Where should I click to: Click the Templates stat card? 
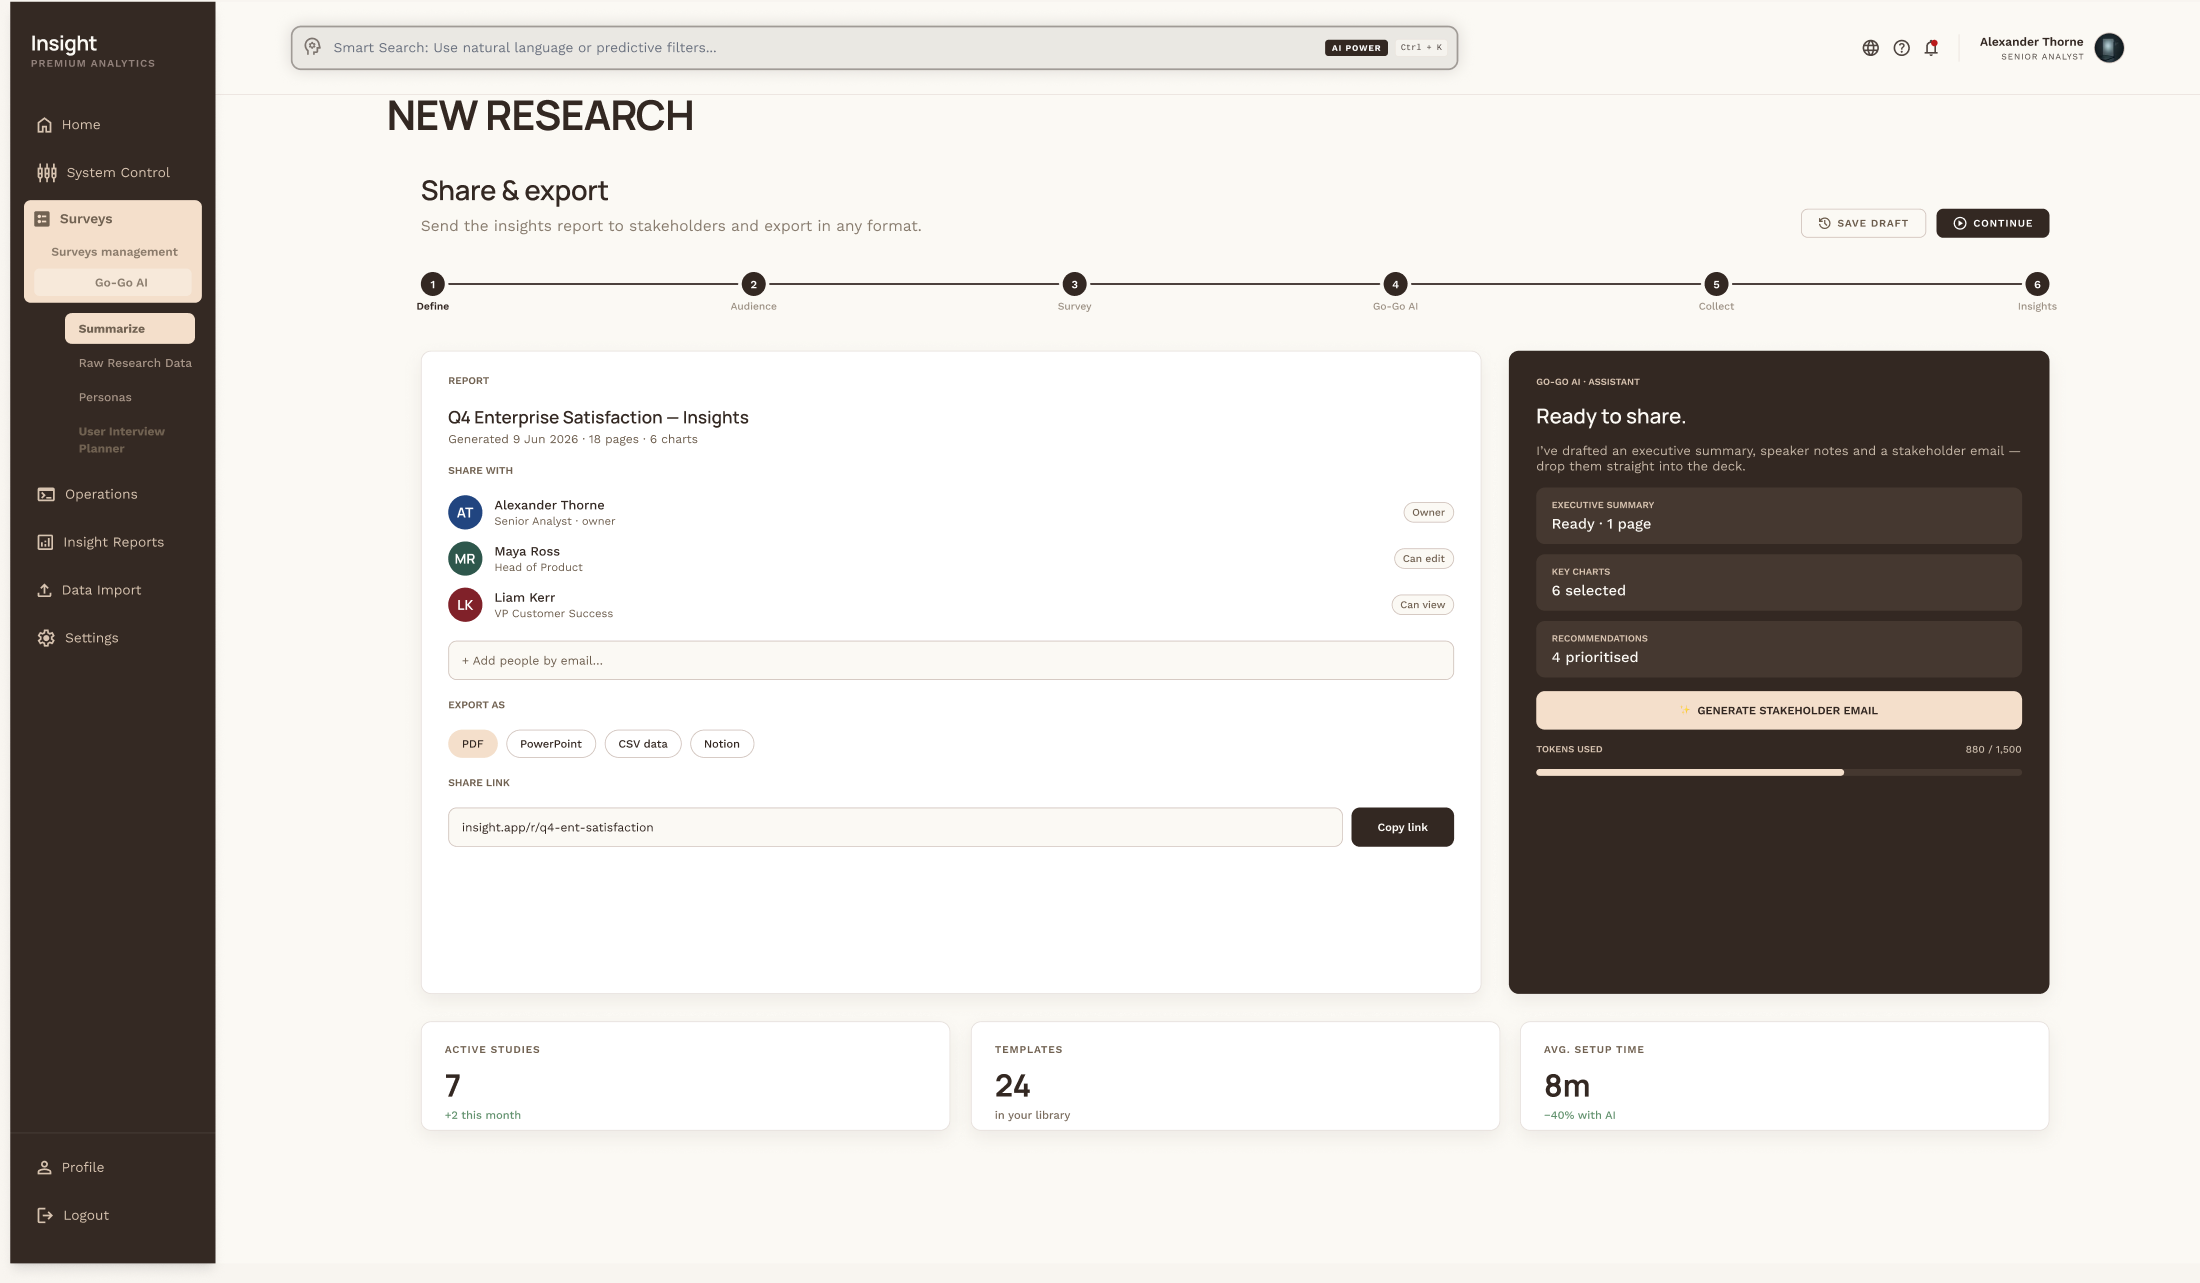coord(1235,1076)
